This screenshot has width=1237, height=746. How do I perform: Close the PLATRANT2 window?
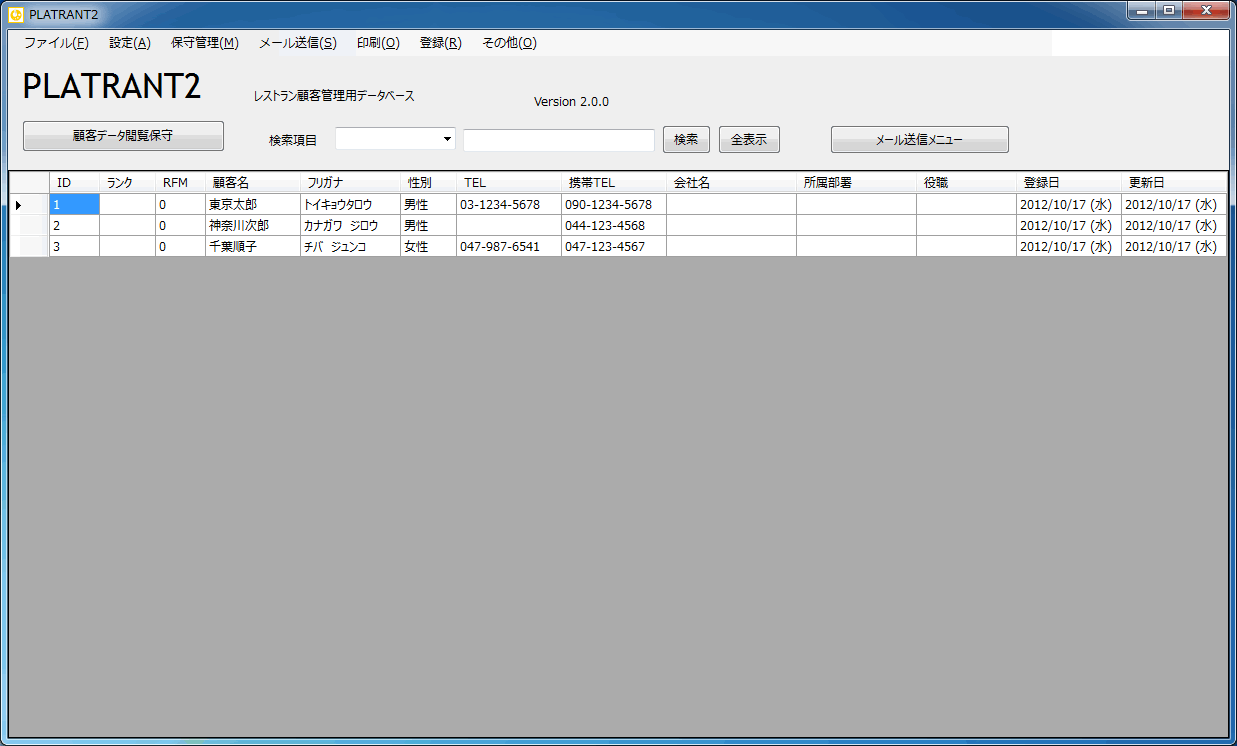coord(1206,10)
